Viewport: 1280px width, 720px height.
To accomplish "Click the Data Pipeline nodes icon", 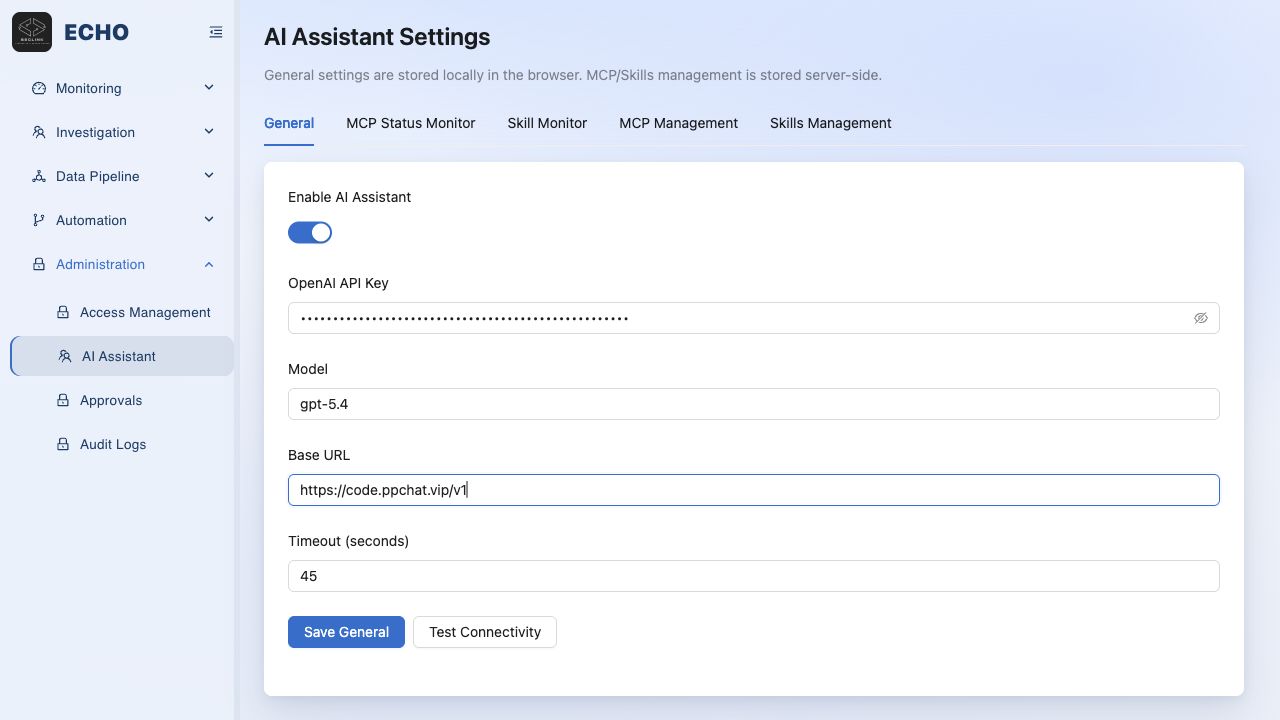I will point(39,176).
